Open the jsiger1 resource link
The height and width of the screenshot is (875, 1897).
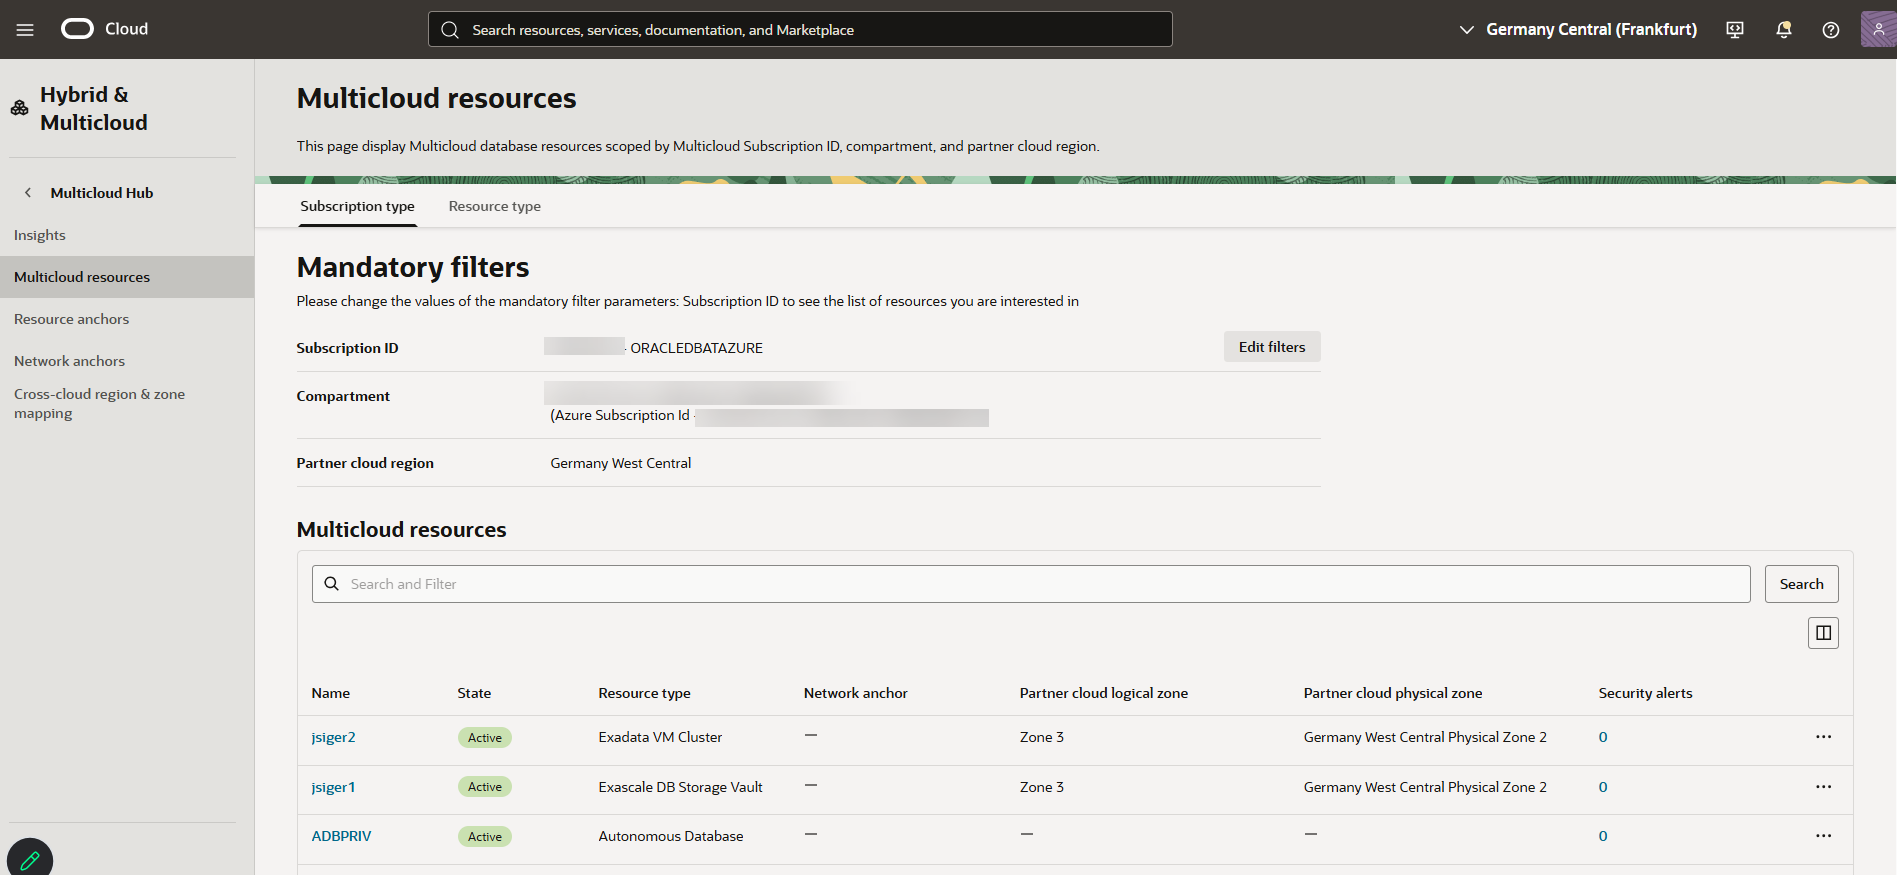333,787
